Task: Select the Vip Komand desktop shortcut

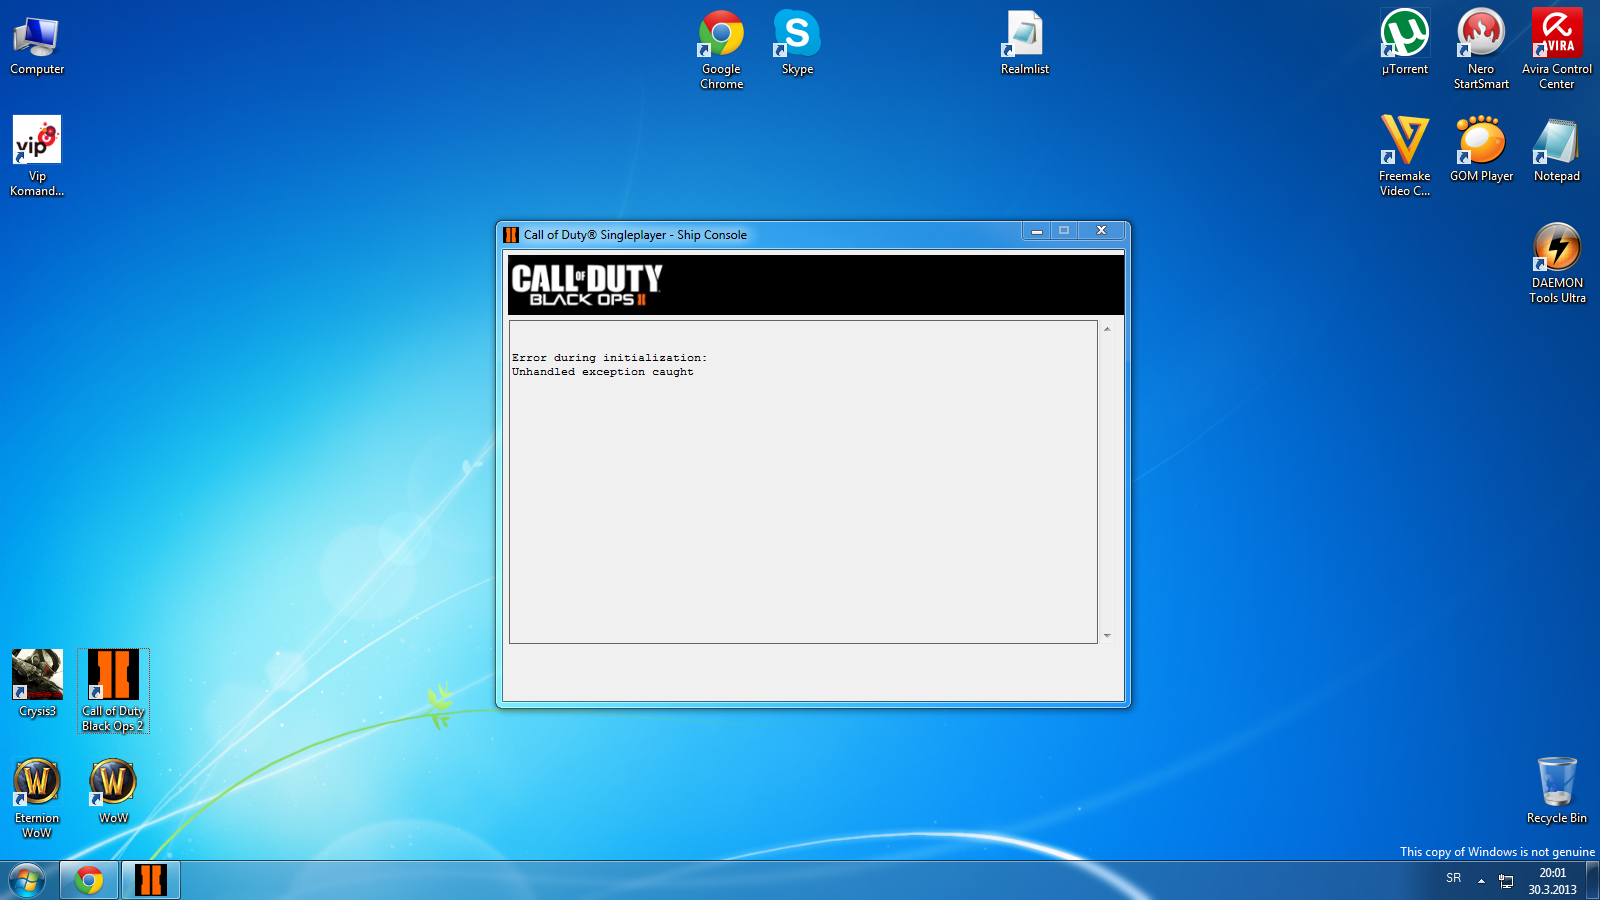Action: pyautogui.click(x=37, y=155)
